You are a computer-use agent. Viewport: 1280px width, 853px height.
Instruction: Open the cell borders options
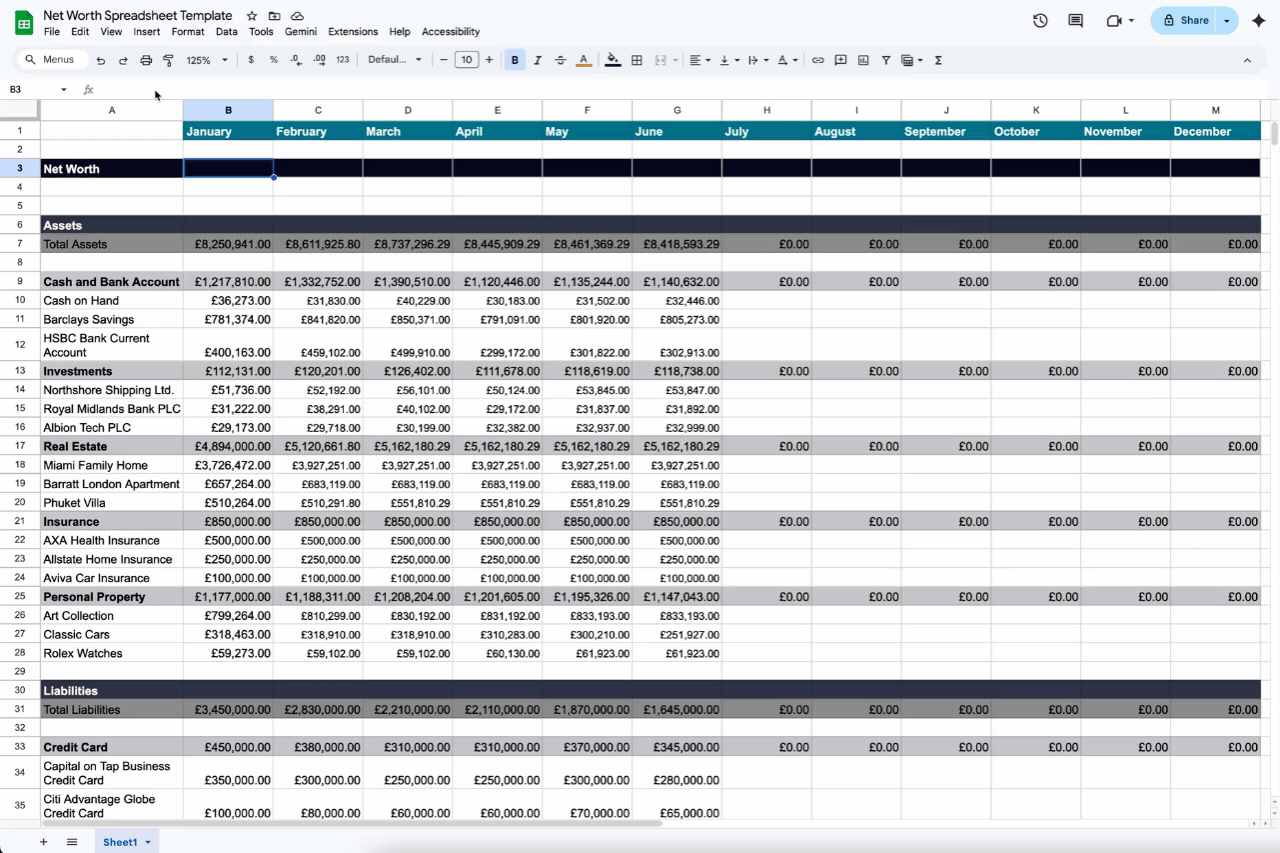click(637, 60)
